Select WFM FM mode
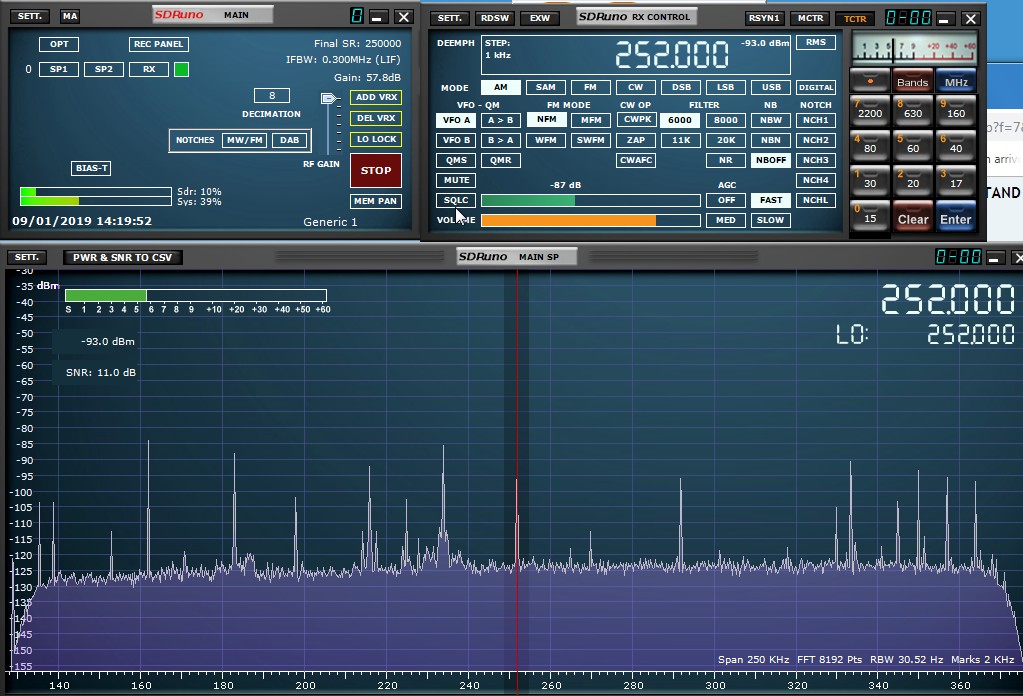This screenshot has height=696, width=1023. pos(545,140)
